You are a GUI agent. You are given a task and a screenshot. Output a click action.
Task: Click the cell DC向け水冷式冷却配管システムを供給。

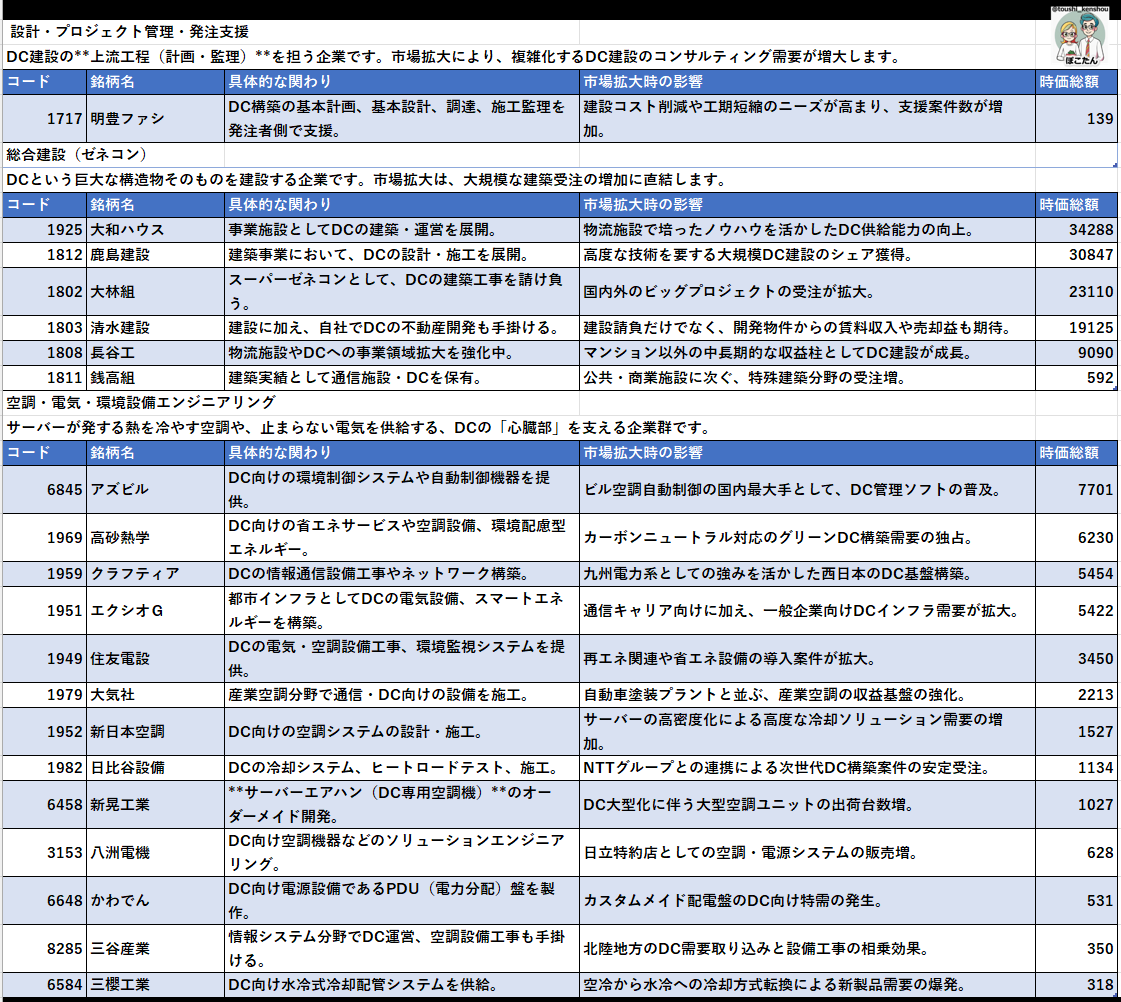click(x=402, y=986)
